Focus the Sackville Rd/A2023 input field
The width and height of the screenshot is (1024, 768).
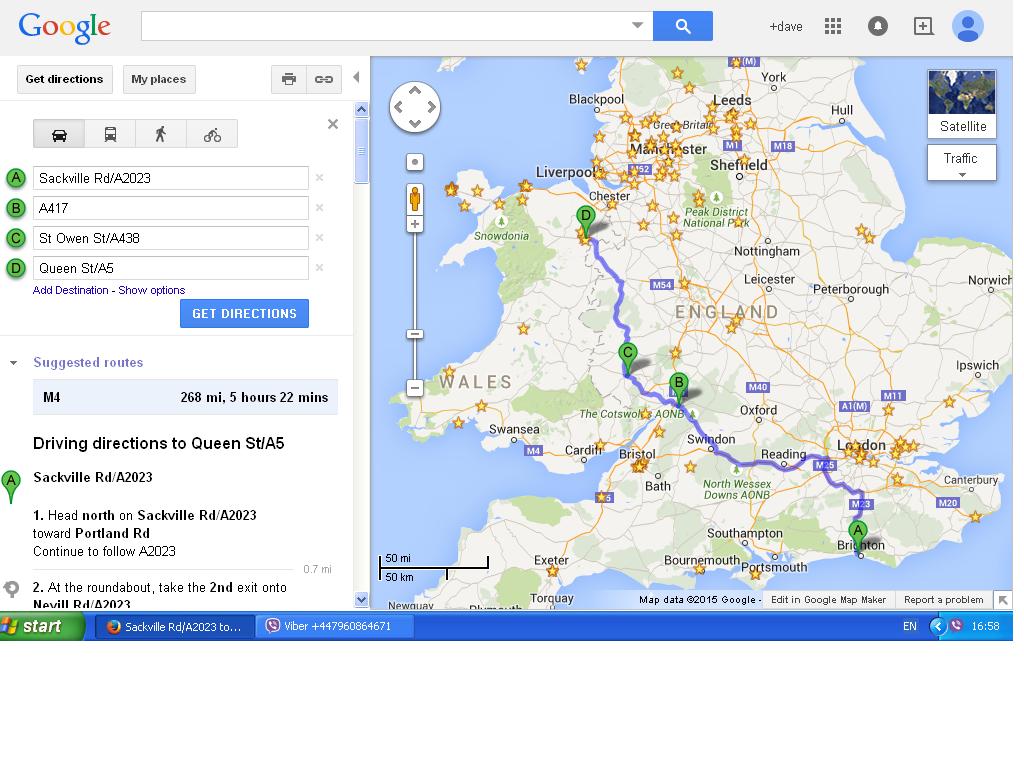170,178
